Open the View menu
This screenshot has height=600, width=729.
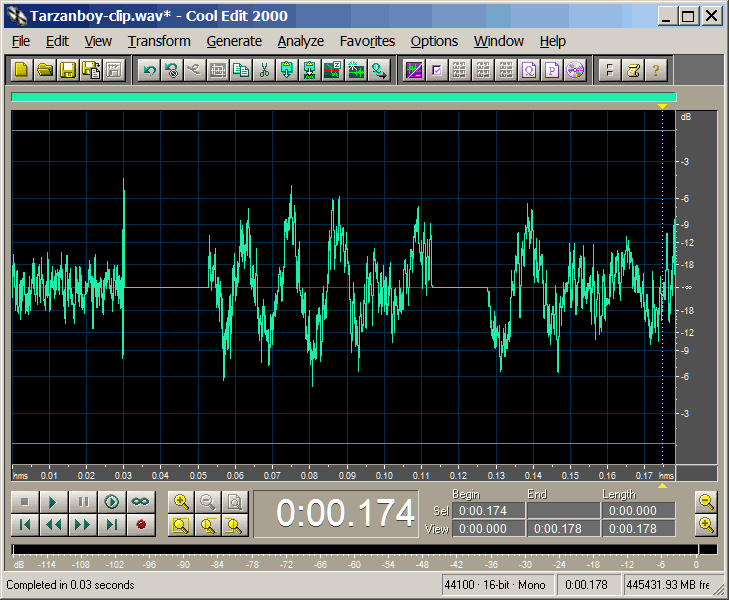(98, 41)
